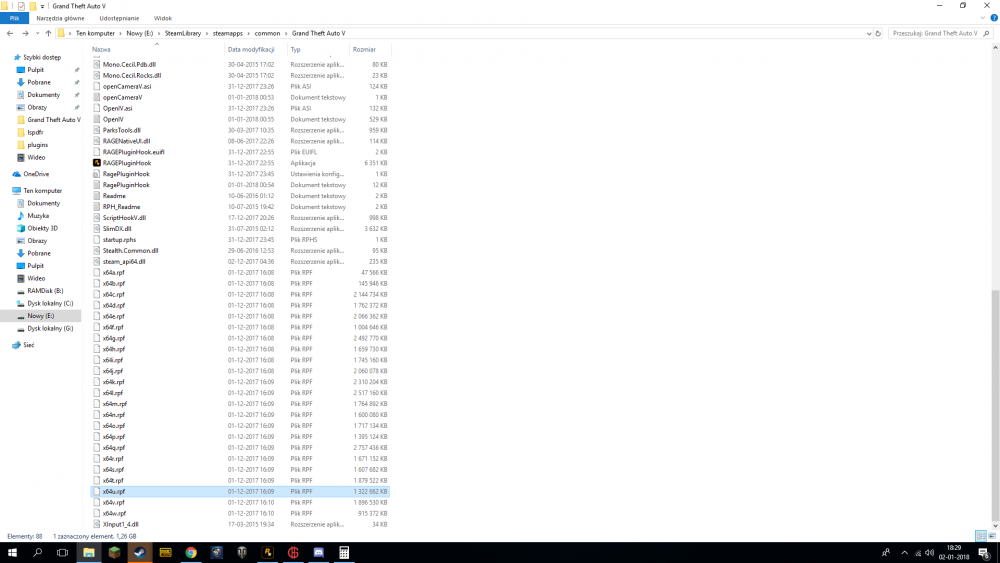Open Muzyka folder in navigation pane
Screen dimensions: 1000x563
pyautogui.click(x=38, y=216)
